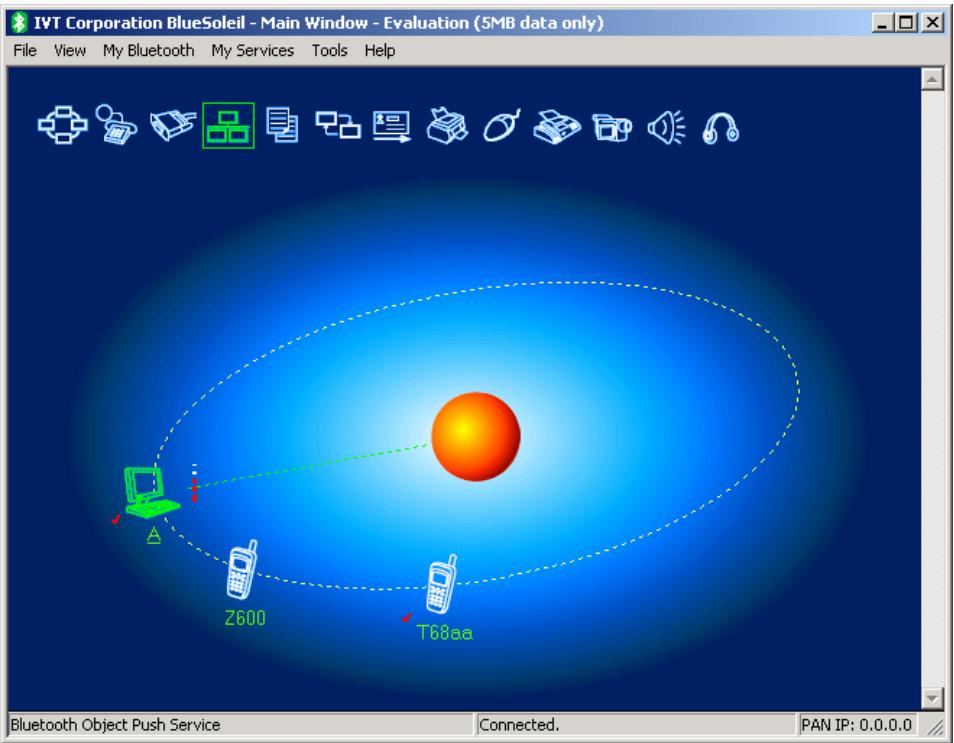Select the Information Synchronization two-computers icon
This screenshot has height=743, width=954.
(338, 125)
